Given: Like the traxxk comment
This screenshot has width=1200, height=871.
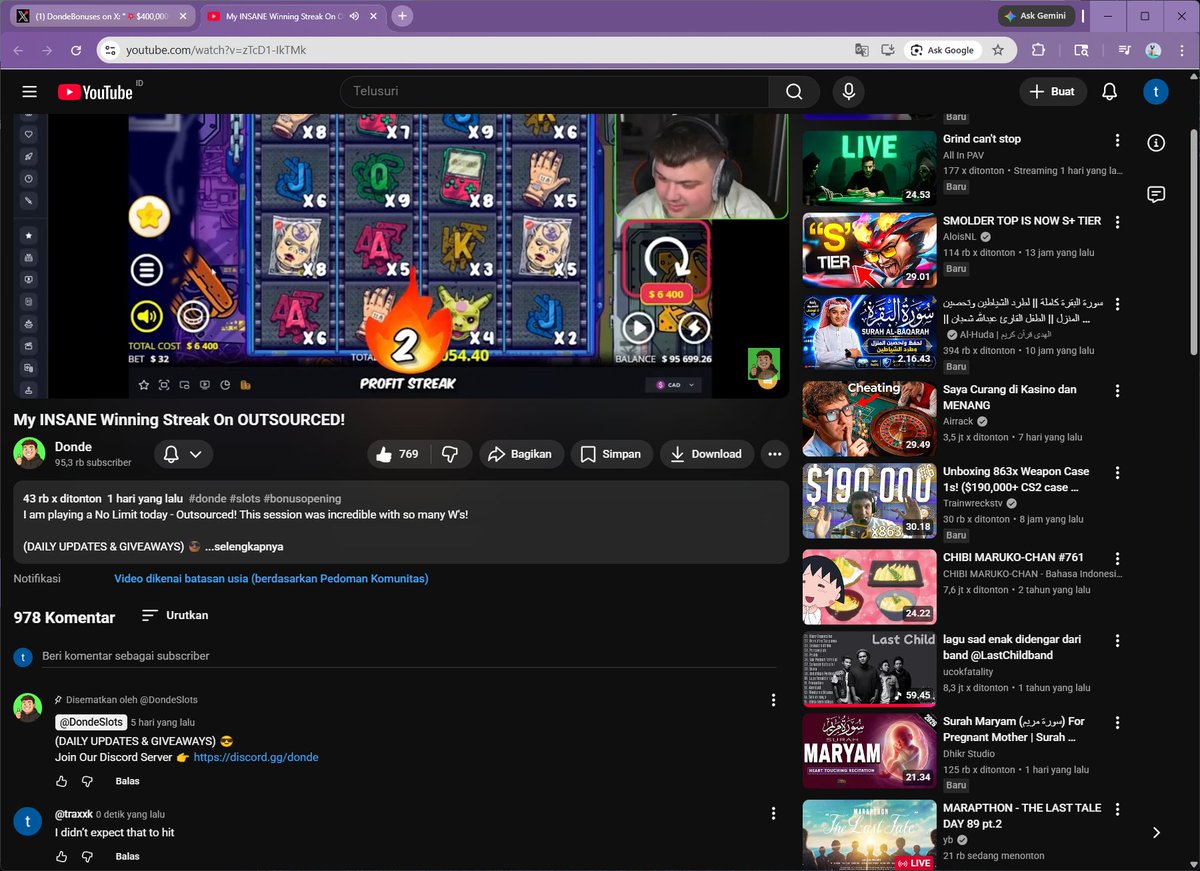Looking at the screenshot, I should click(62, 857).
